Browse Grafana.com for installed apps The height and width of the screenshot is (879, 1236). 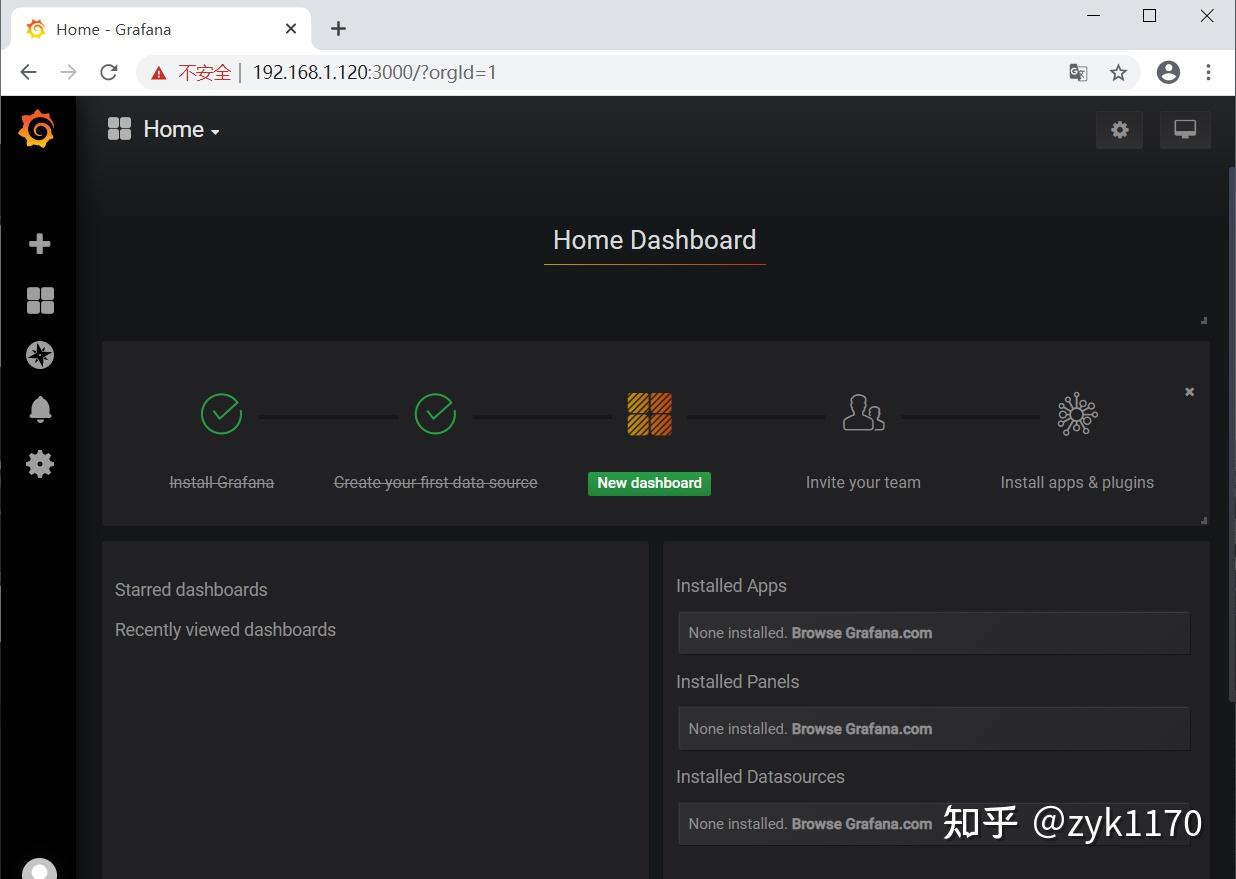point(861,632)
